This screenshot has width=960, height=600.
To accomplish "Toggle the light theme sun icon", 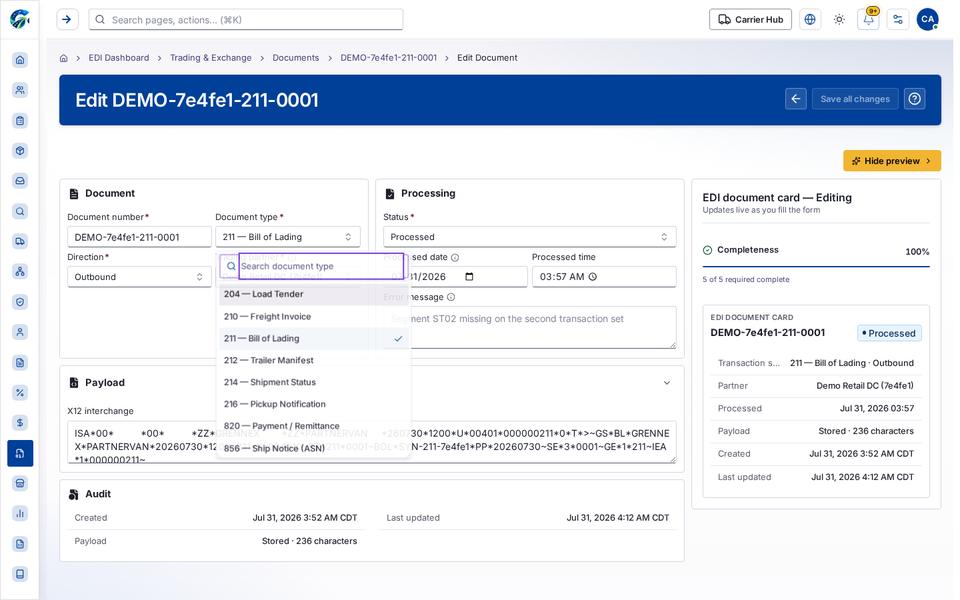I will (x=839, y=20).
